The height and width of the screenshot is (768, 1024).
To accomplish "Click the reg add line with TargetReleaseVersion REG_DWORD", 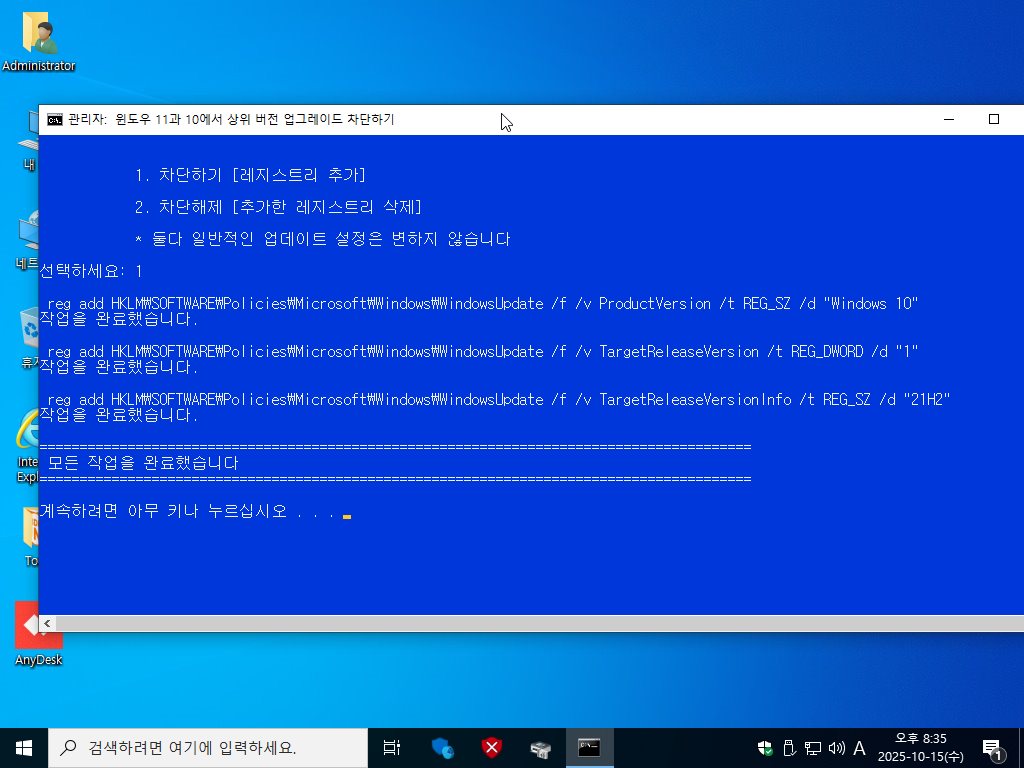I will pyautogui.click(x=483, y=352).
